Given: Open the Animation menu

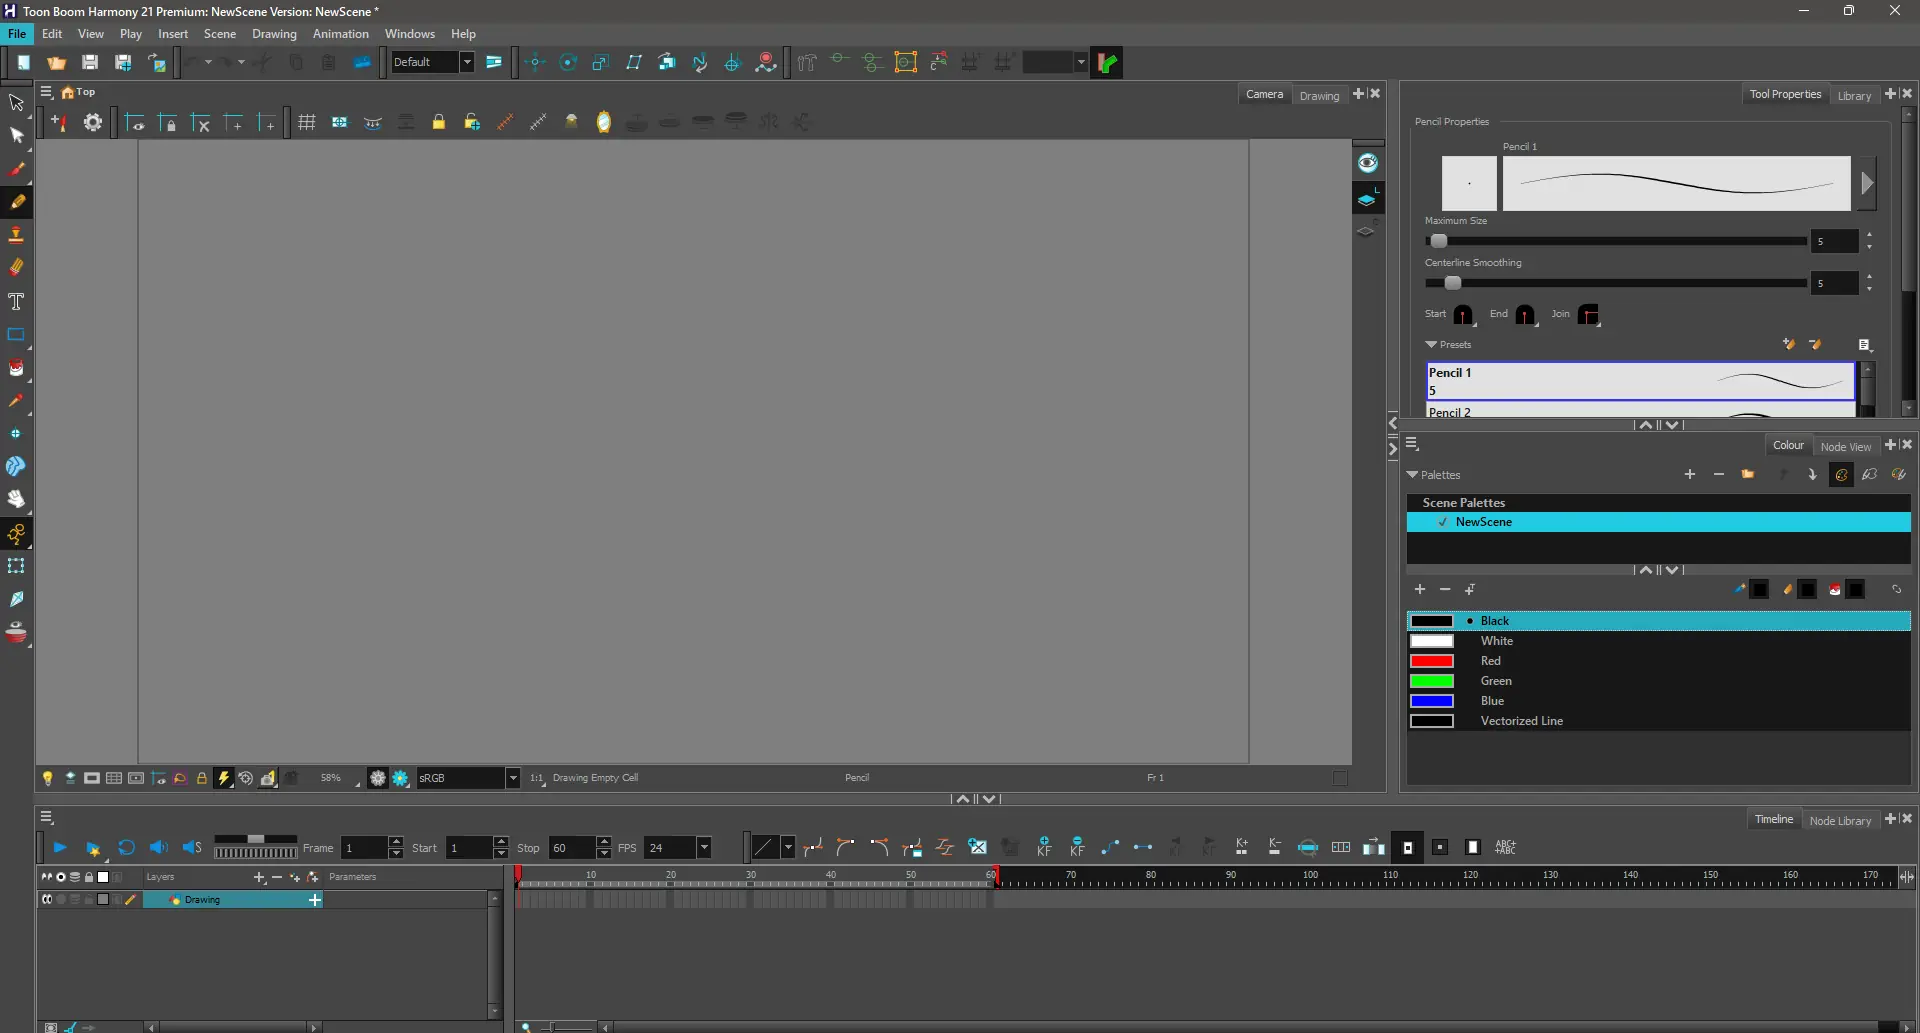Looking at the screenshot, I should coord(340,34).
